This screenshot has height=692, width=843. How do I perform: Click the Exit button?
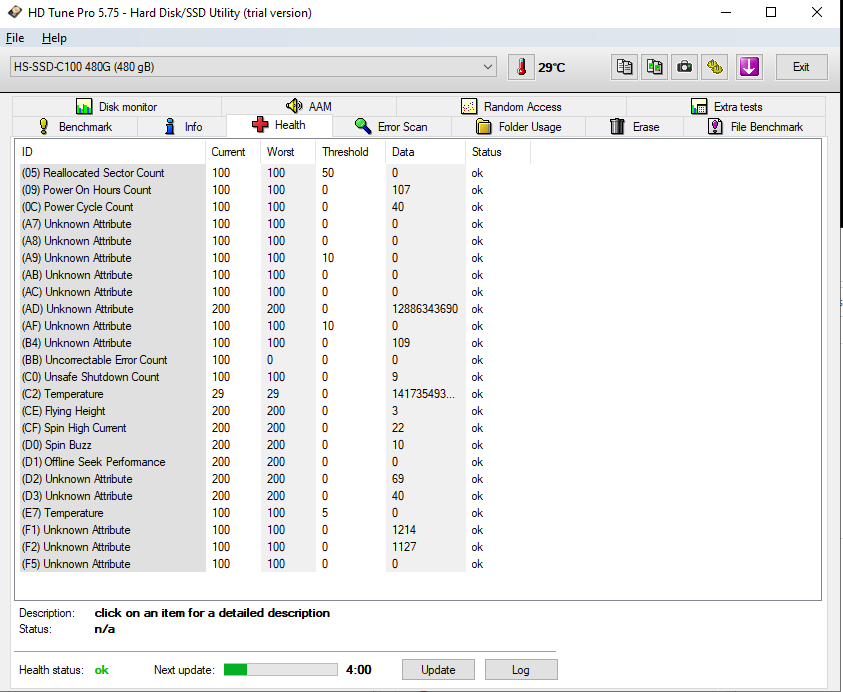(801, 67)
